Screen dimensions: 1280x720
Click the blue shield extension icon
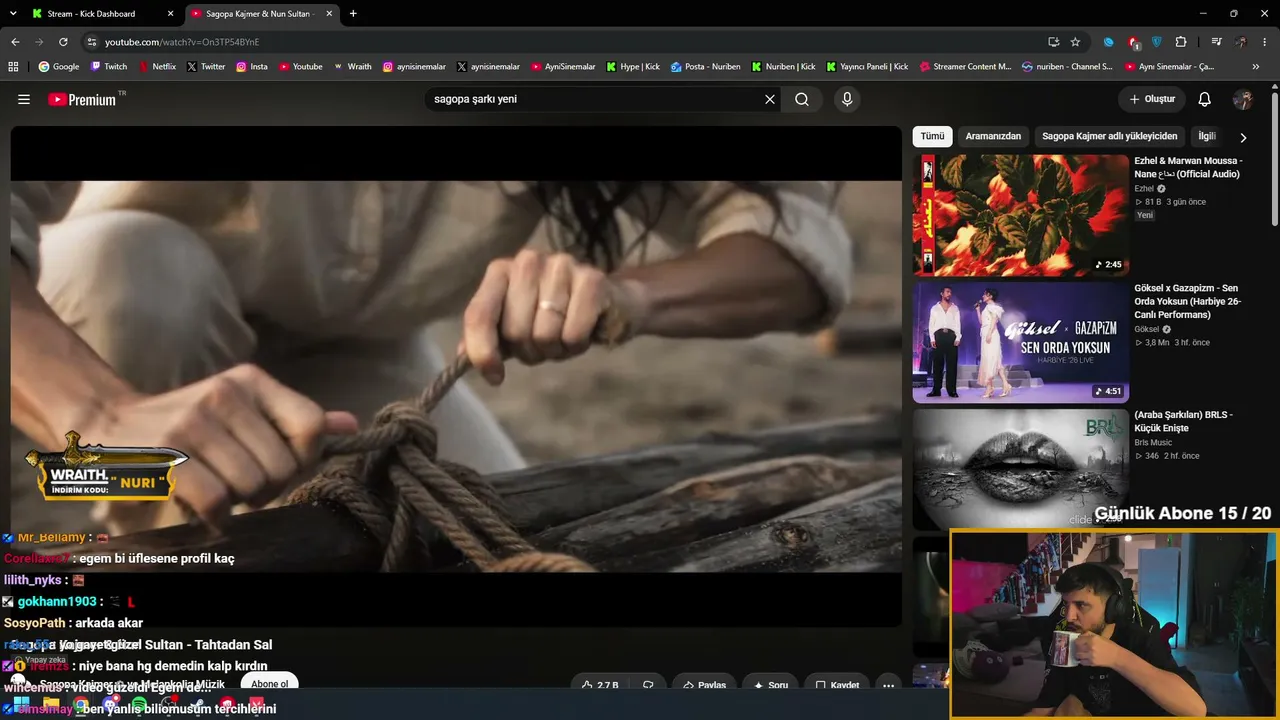[x=1157, y=42]
